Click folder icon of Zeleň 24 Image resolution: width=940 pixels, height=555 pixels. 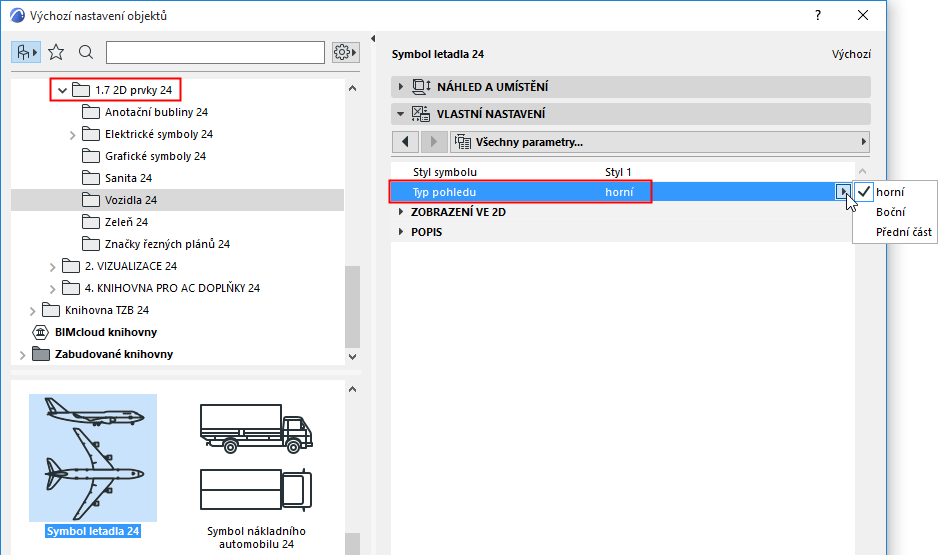pos(91,222)
